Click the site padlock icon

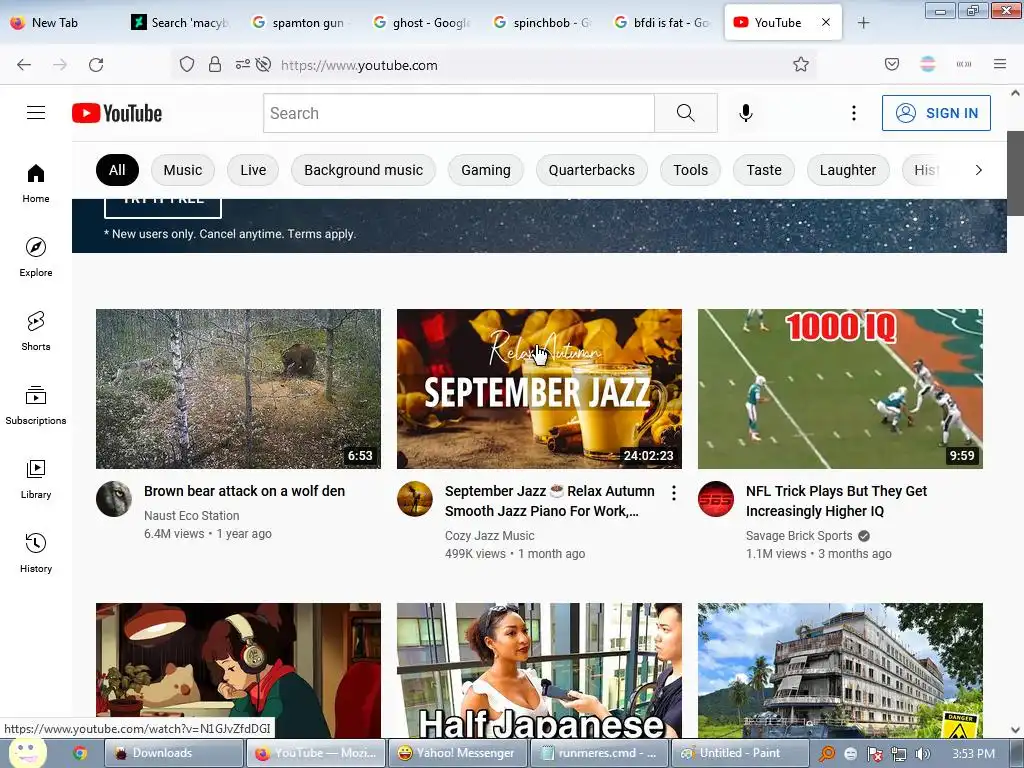point(215,65)
